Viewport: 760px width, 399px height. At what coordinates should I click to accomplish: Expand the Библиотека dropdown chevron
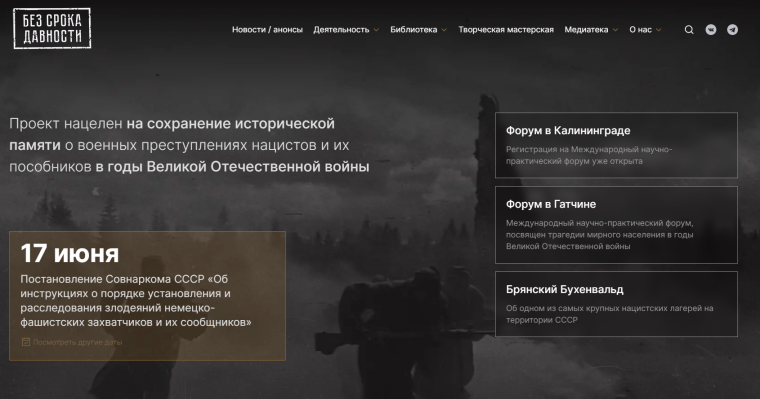tap(444, 30)
